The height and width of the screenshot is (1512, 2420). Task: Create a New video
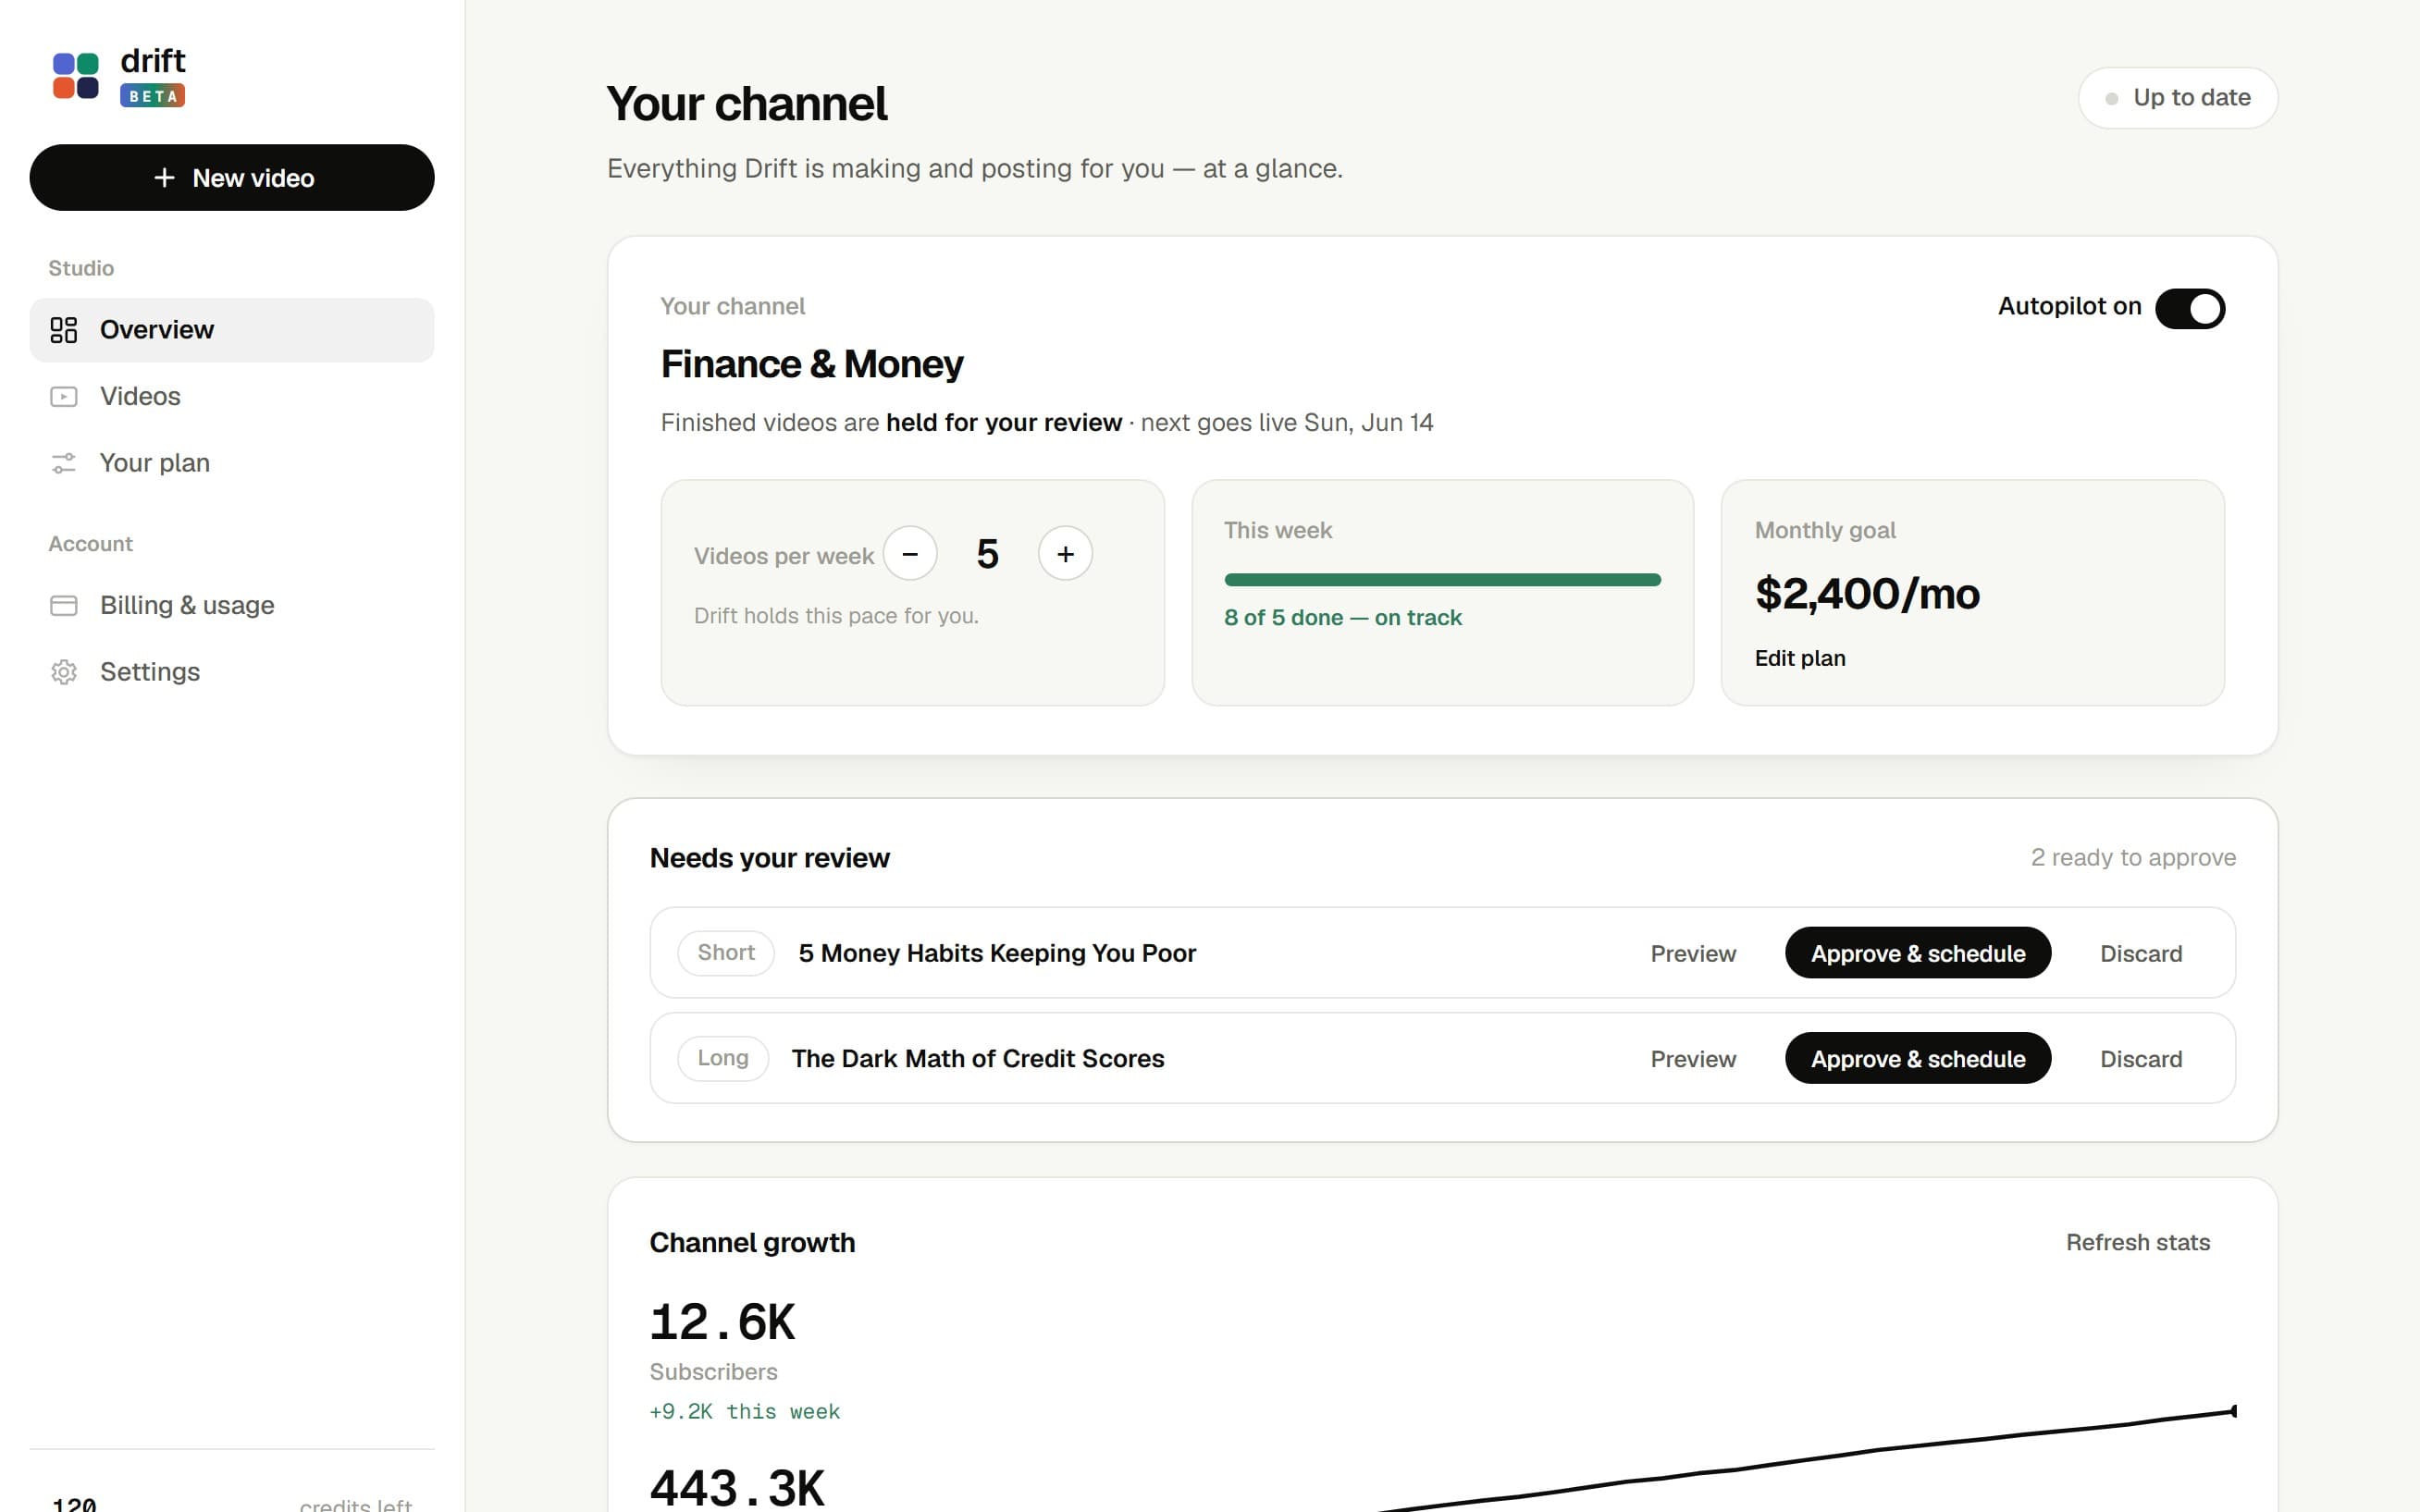[x=232, y=178]
